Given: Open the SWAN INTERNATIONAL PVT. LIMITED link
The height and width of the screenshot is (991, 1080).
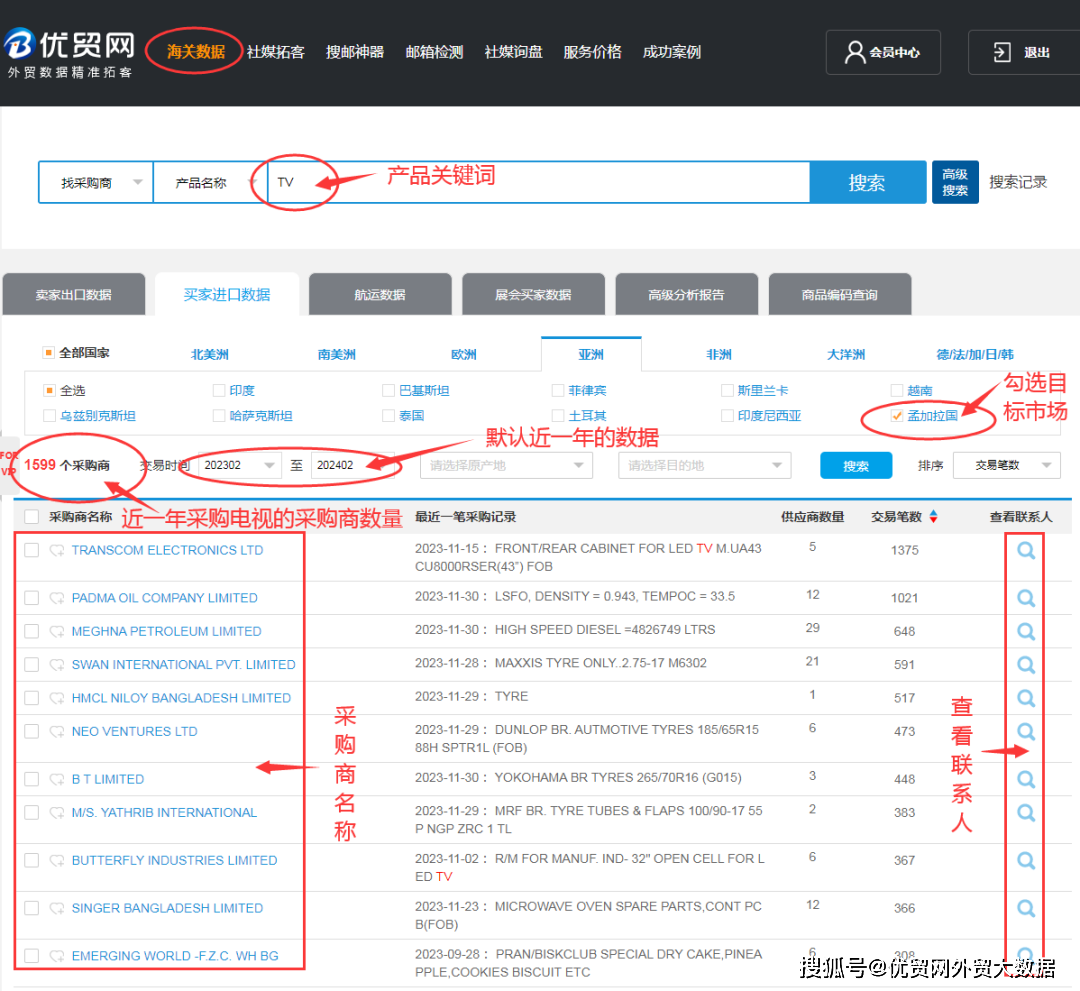Looking at the screenshot, I should pyautogui.click(x=183, y=664).
